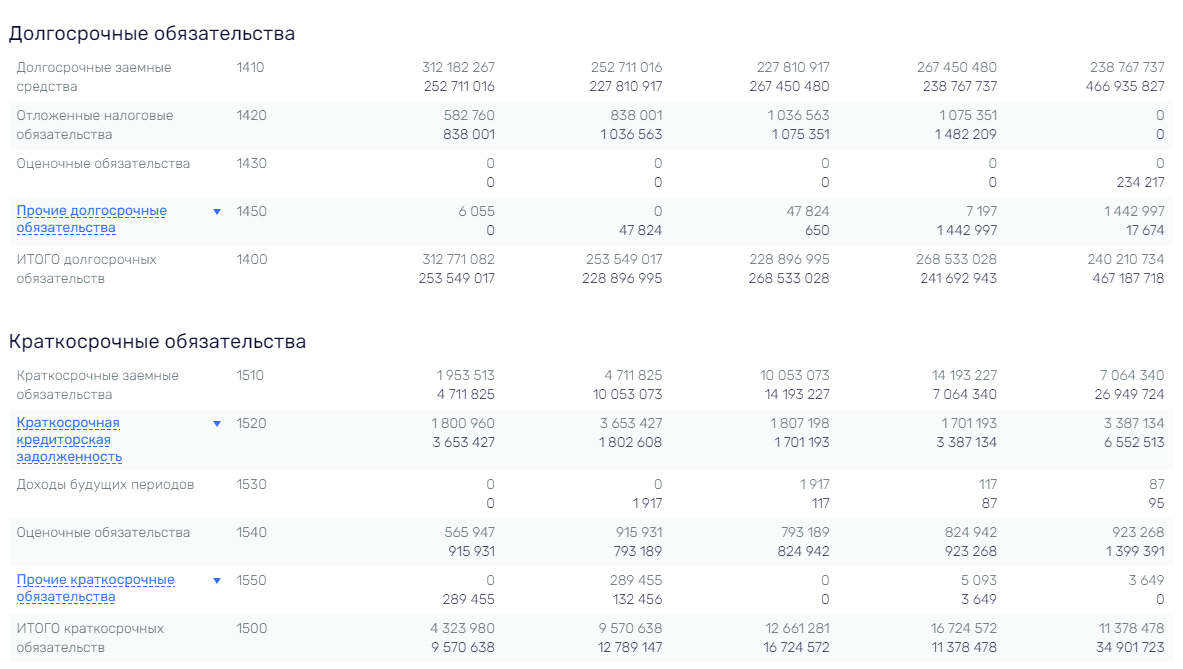Click the Доходы будущих периодов row label
Viewport: 1183px width, 669px height.
point(105,485)
